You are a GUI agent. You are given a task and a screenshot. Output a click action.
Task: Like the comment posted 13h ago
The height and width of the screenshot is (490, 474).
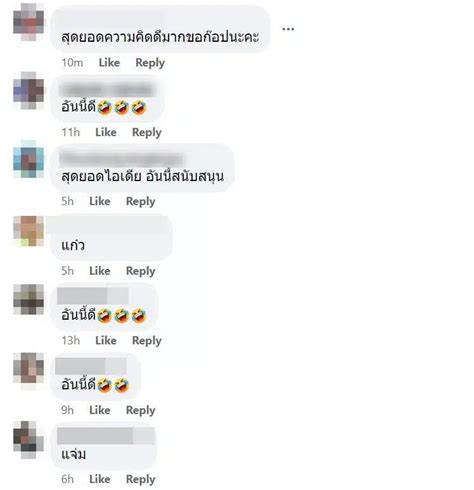[x=106, y=340]
